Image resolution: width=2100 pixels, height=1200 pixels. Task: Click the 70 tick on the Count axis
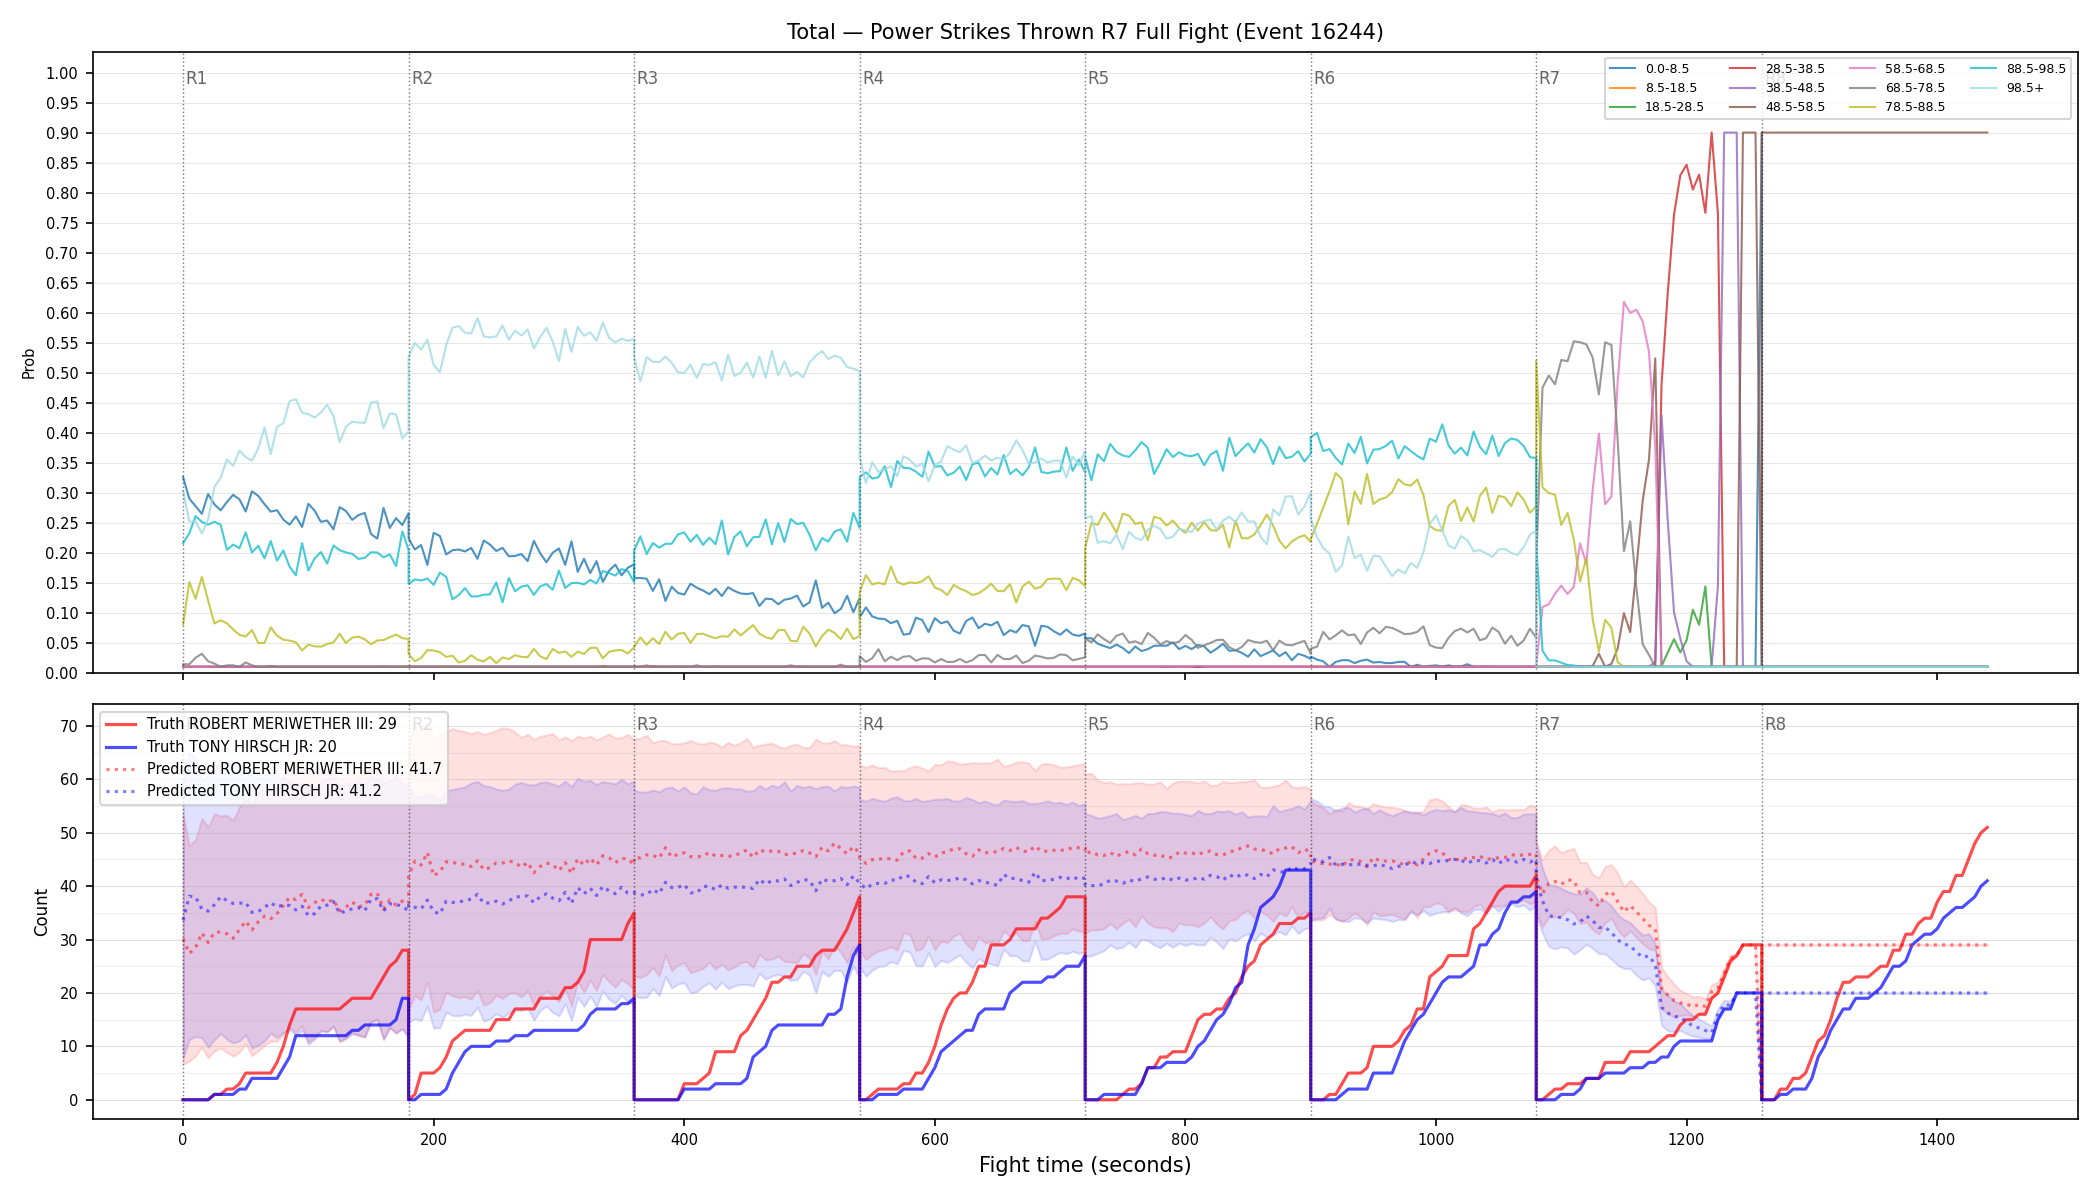pos(69,727)
